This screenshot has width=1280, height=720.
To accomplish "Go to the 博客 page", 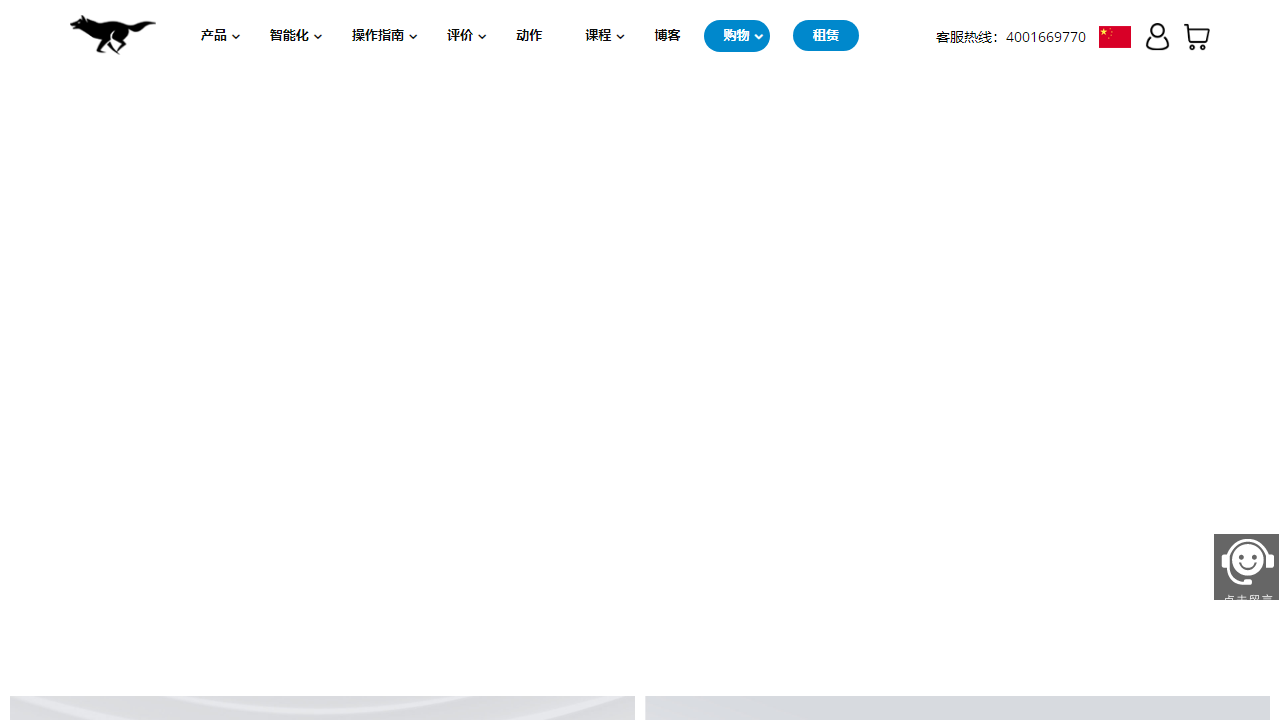I will click(x=667, y=36).
